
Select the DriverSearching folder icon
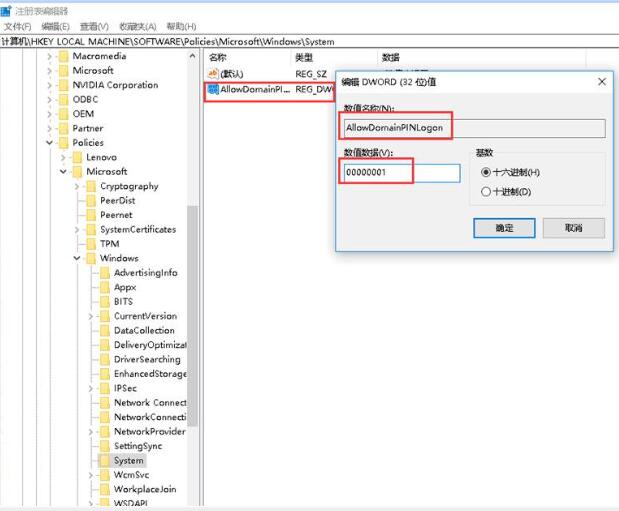(x=105, y=359)
